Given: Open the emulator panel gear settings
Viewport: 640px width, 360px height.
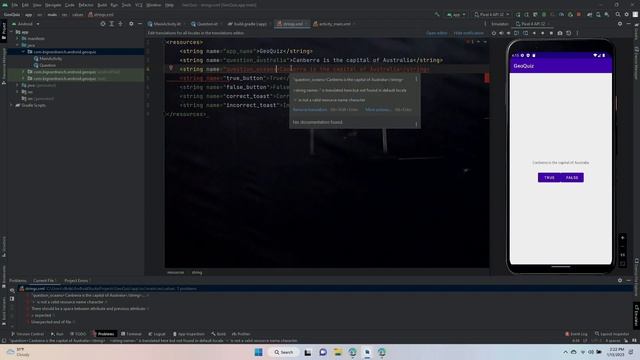Looking at the screenshot, I should pyautogui.click(x=620, y=24).
